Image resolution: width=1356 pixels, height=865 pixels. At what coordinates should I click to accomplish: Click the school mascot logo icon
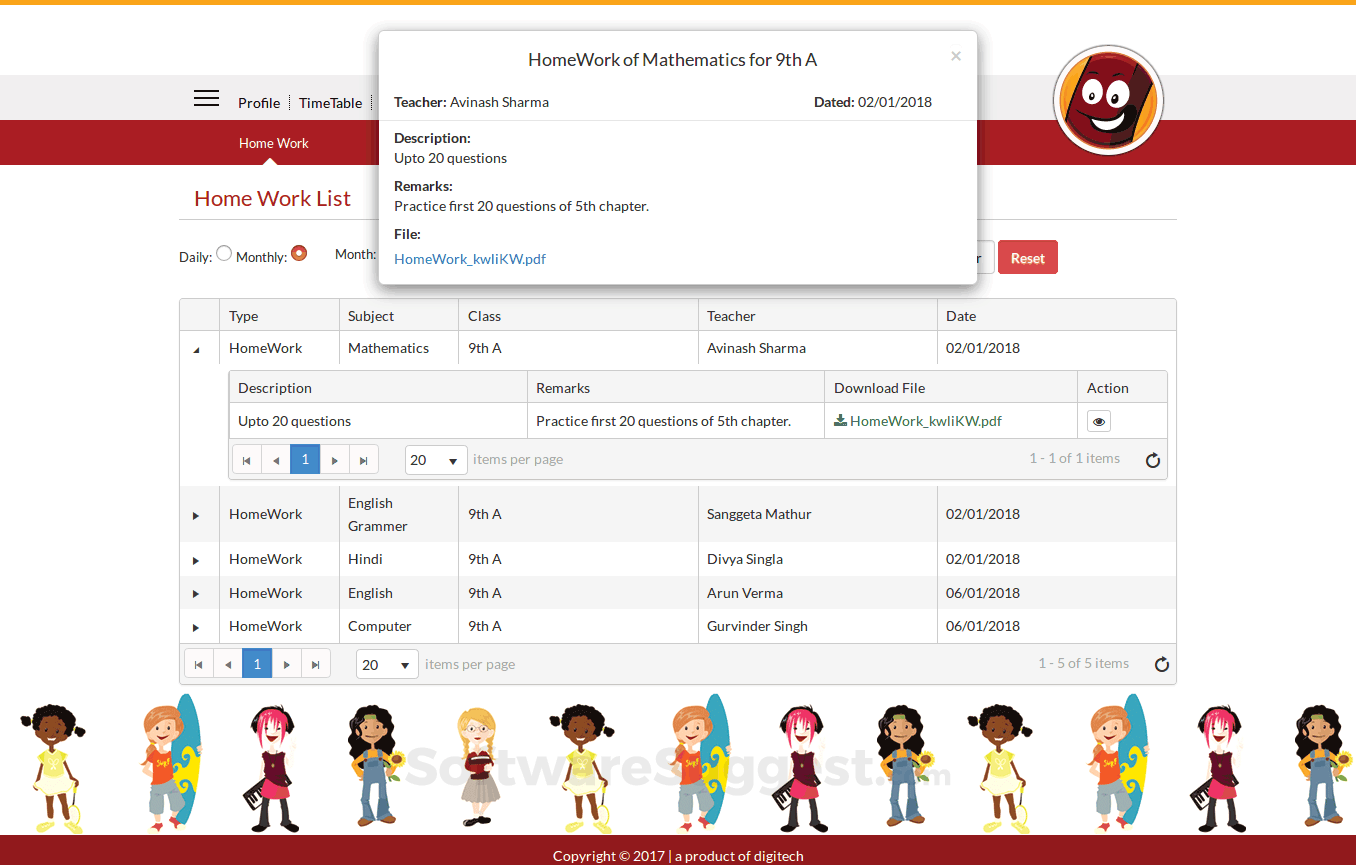pos(1107,101)
